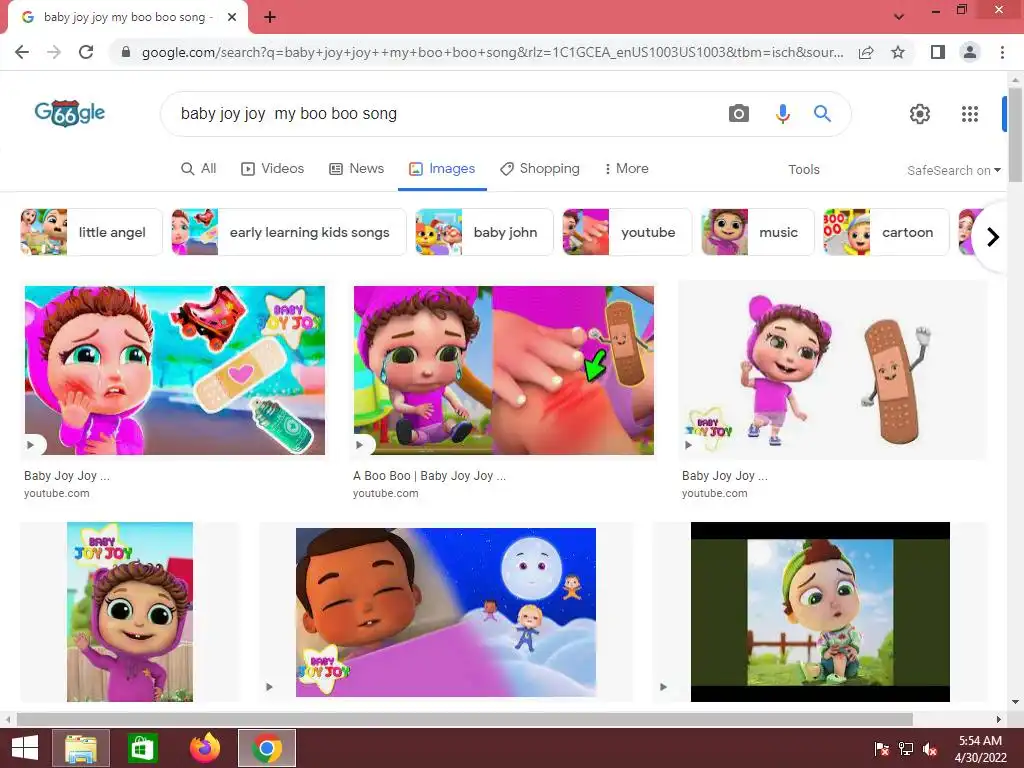The height and width of the screenshot is (768, 1024).
Task: Switch to the All results tab
Action: (x=199, y=168)
